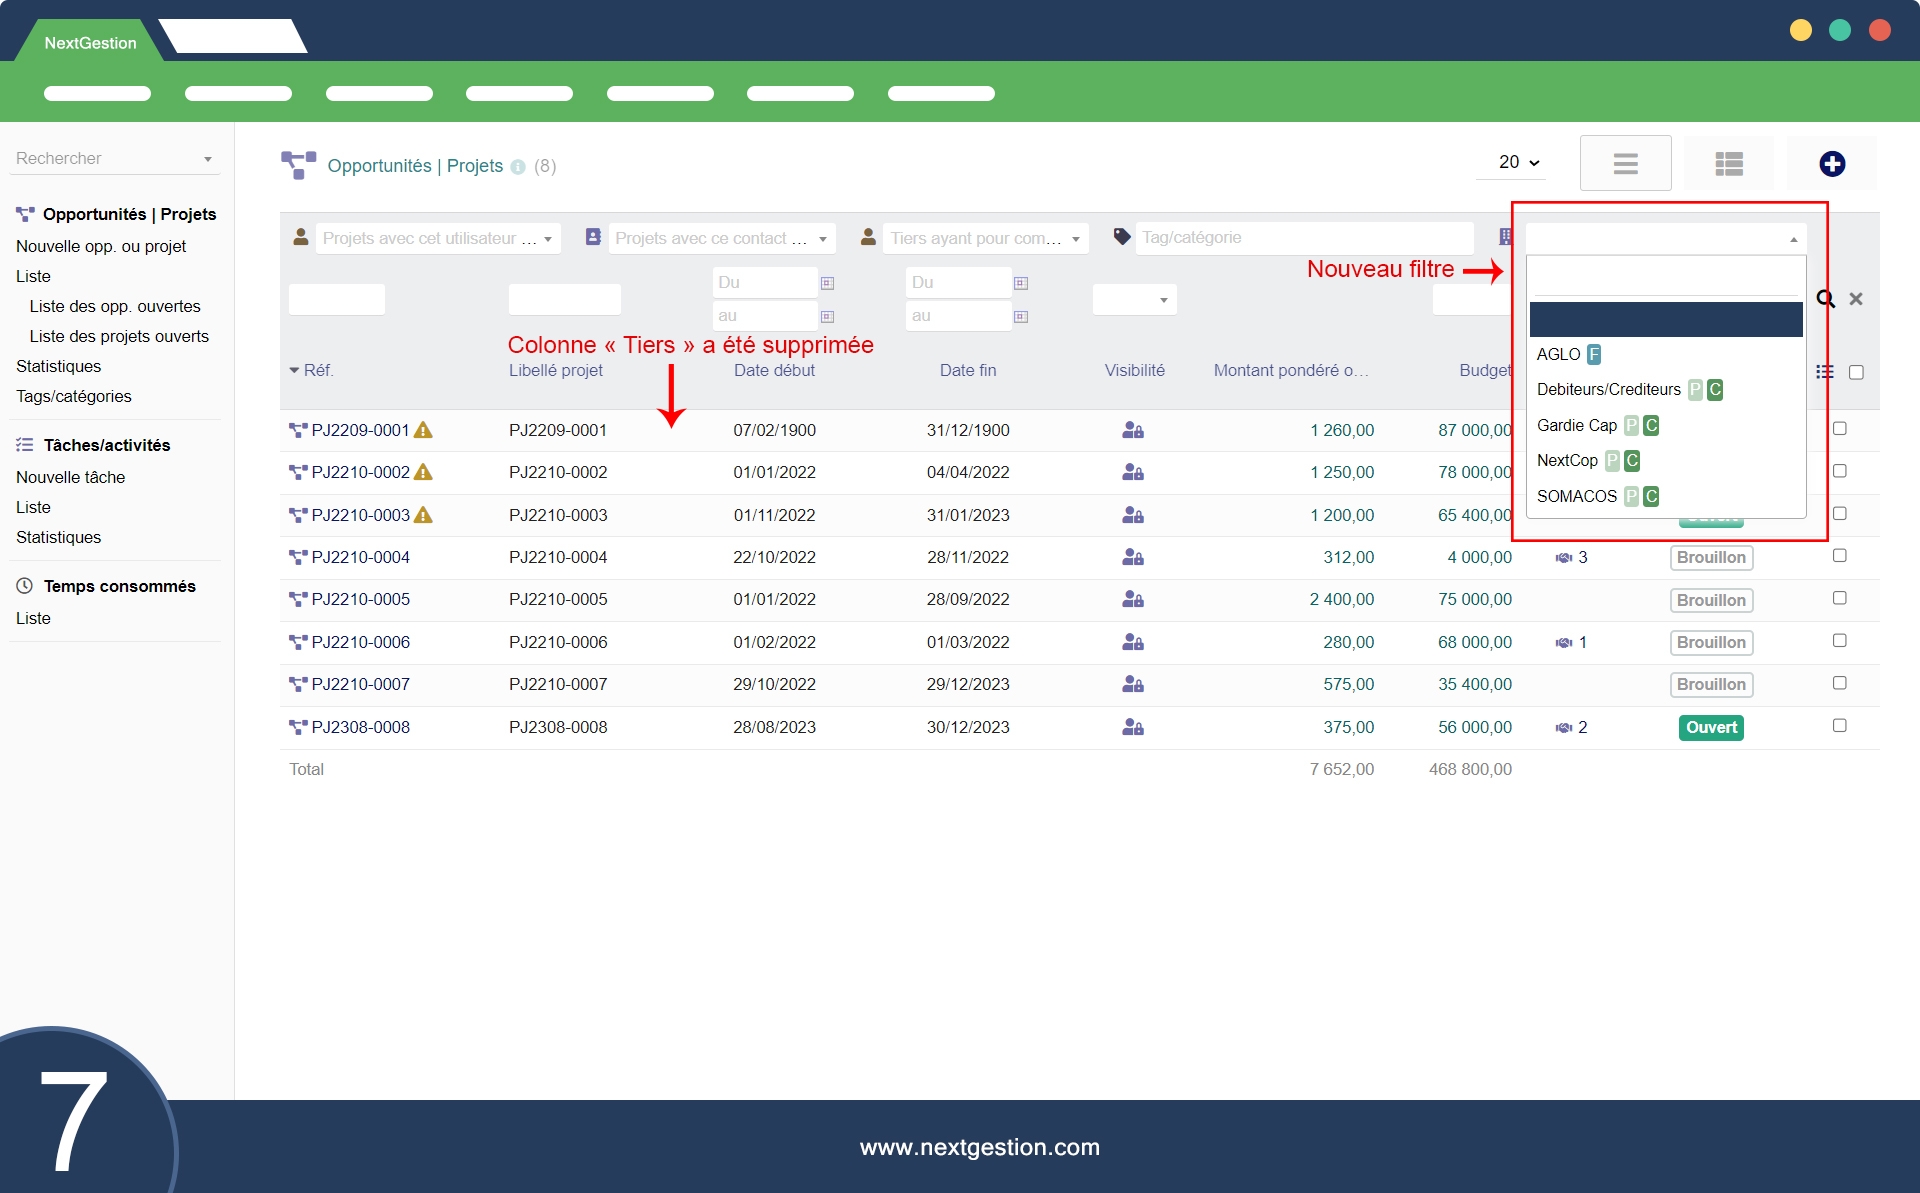The image size is (1920, 1193).
Task: Open the 20 rows-per-page dropdown
Action: pyautogui.click(x=1518, y=162)
